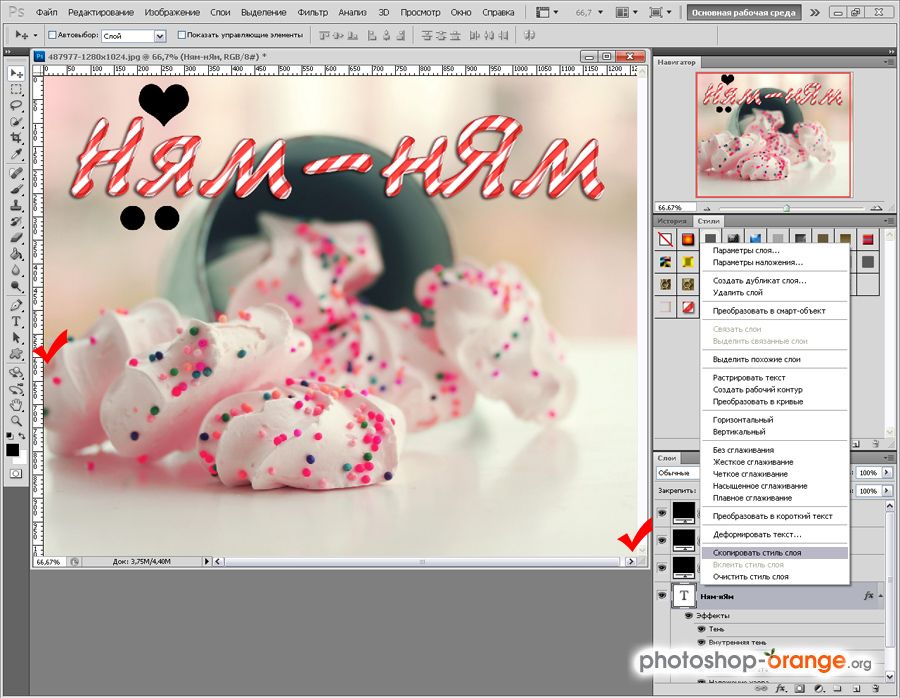This screenshot has width=900, height=698.
Task: Select the Hand tool
Action: click(16, 405)
